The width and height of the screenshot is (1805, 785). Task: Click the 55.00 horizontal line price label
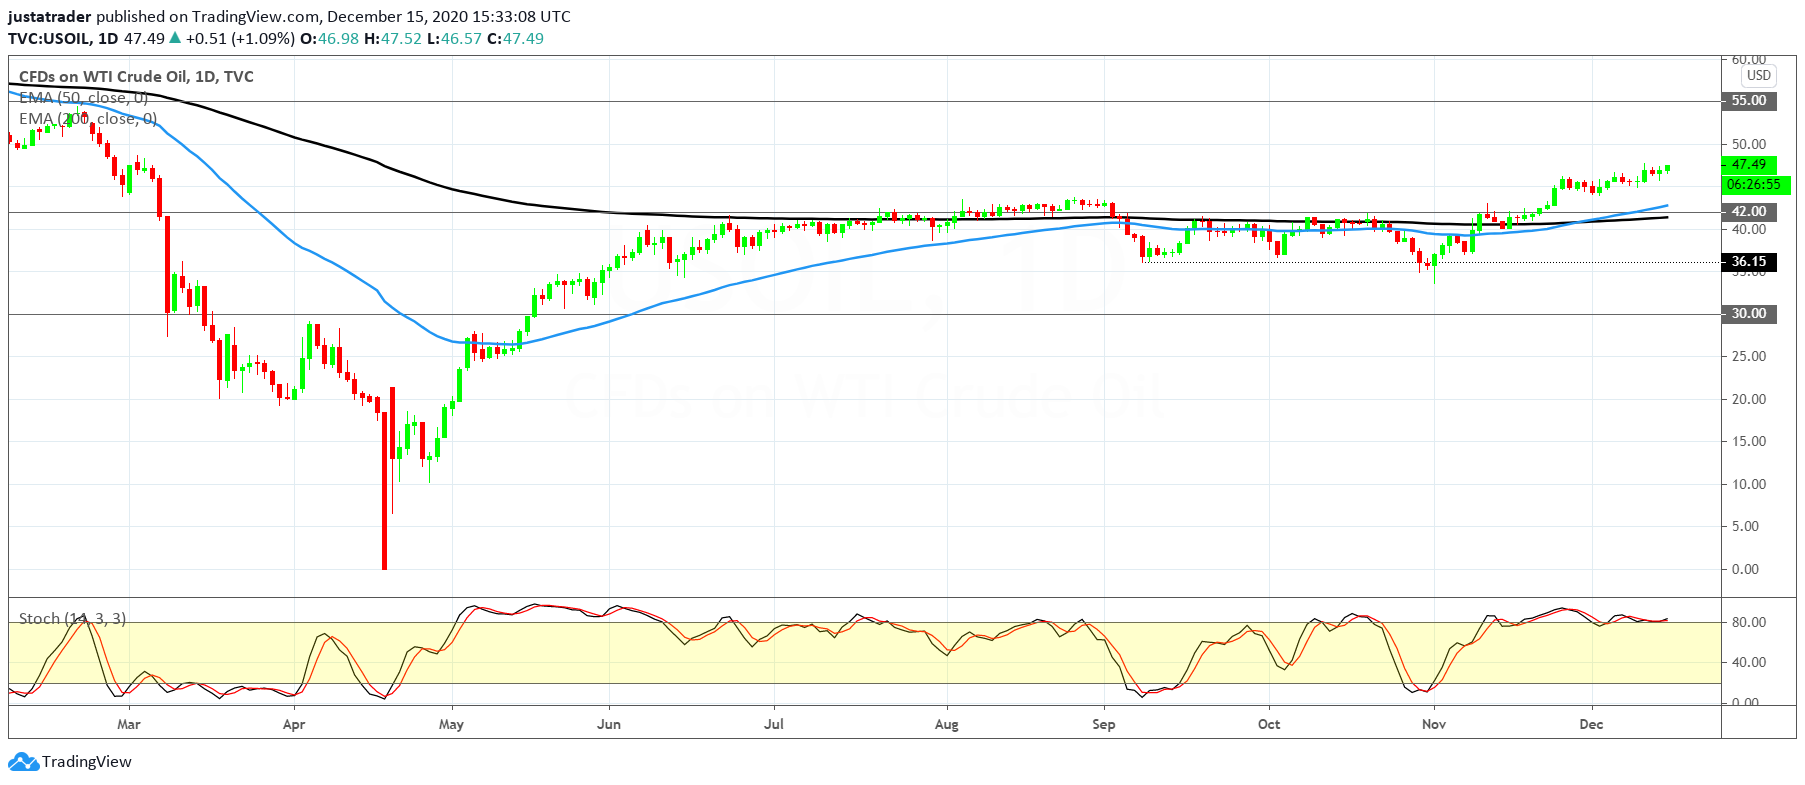coord(1749,101)
